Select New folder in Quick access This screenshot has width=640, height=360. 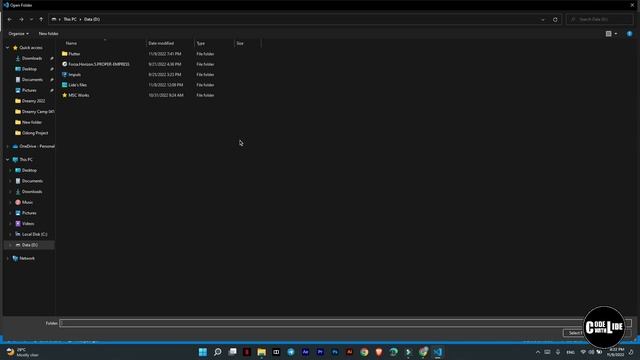tap(32, 122)
